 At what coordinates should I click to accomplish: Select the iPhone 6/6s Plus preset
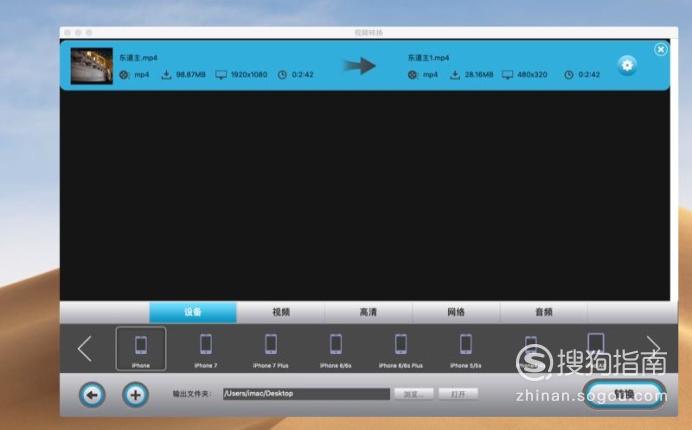401,351
